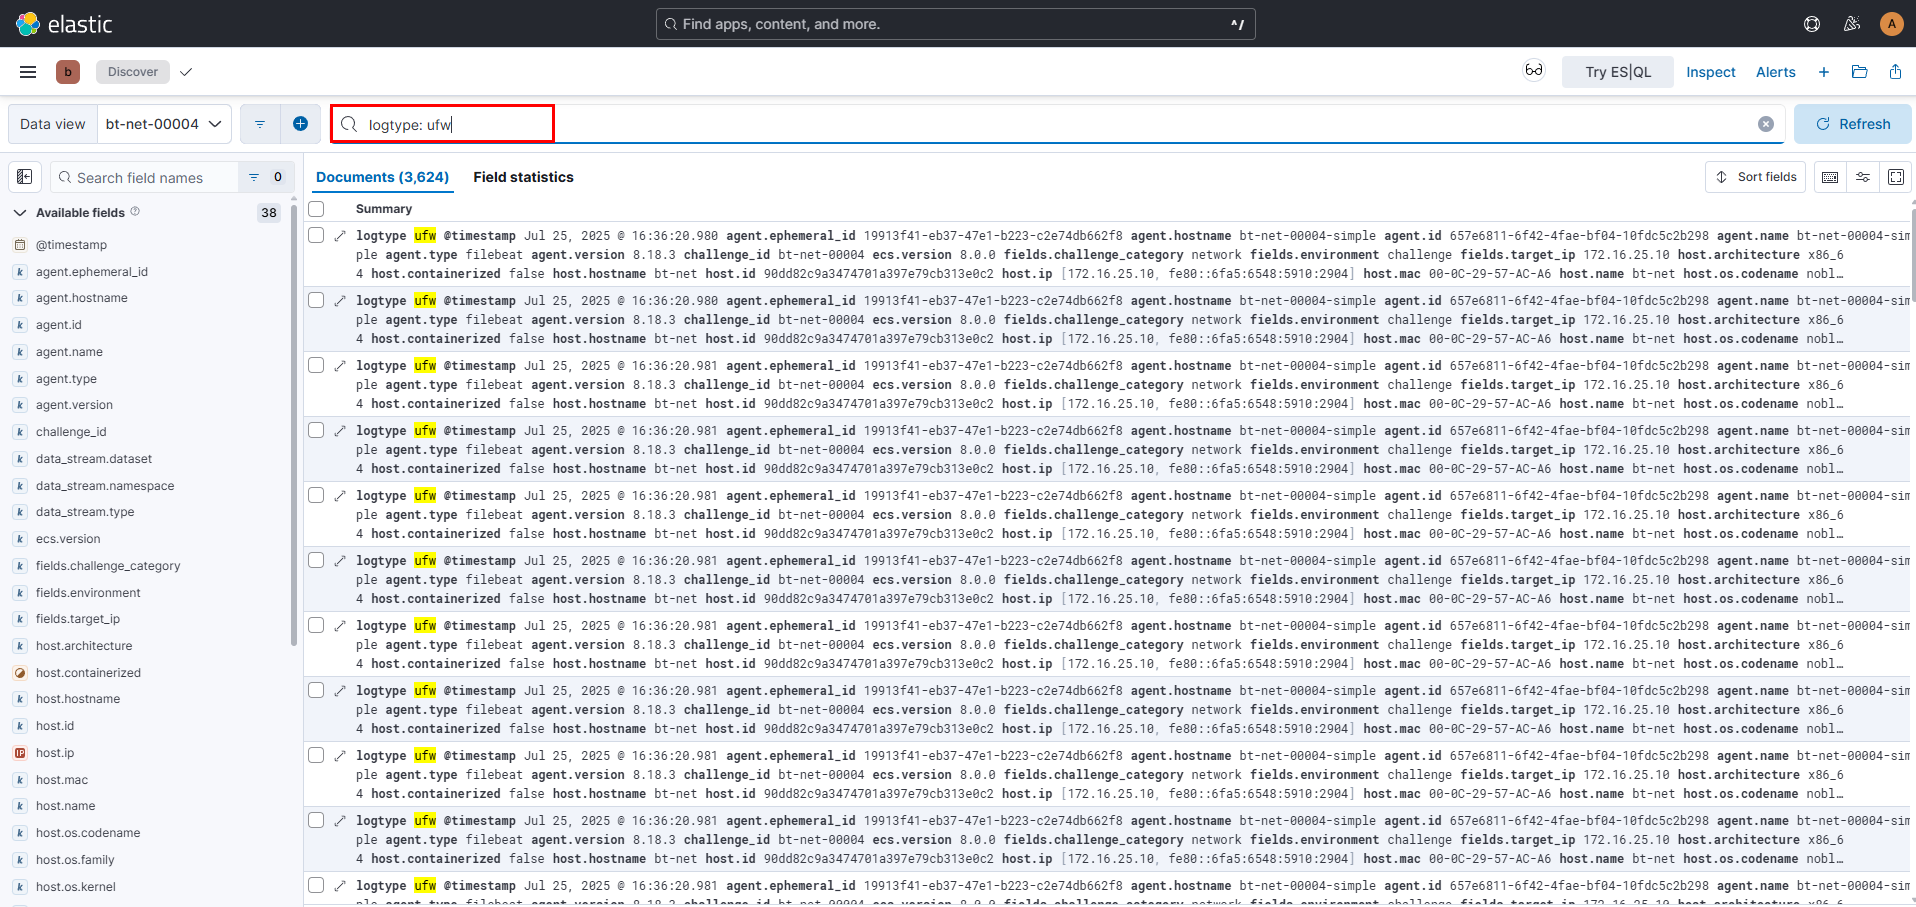The image size is (1916, 907).
Task: Open Sort fields dropdown
Action: coord(1755,177)
